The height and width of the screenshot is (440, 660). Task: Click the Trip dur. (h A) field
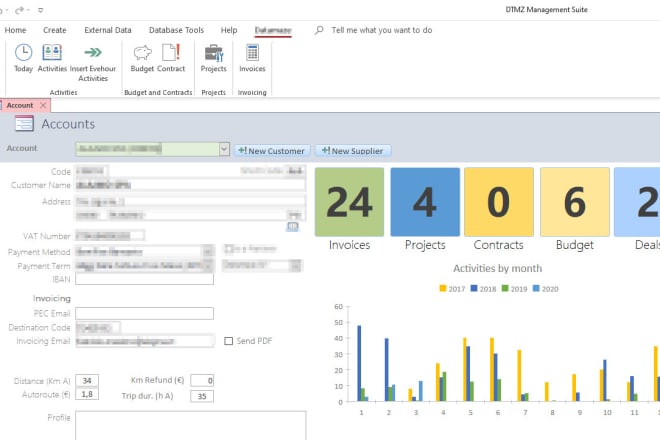202,396
